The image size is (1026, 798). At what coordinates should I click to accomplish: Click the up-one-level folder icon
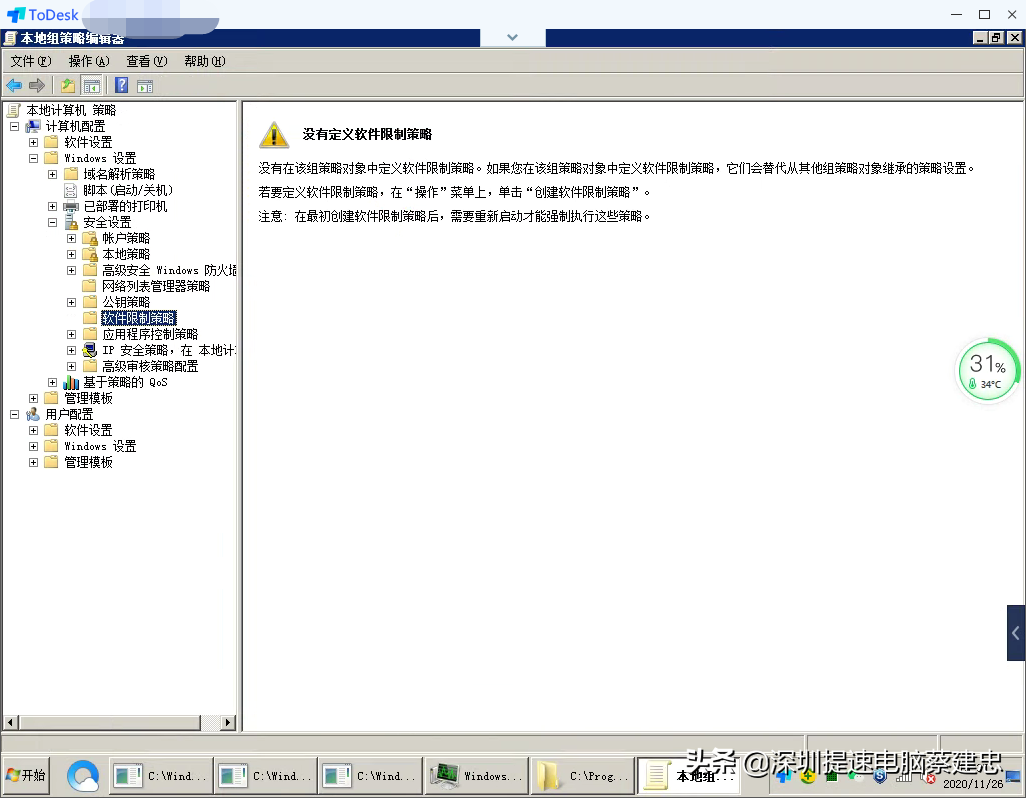pyautogui.click(x=68, y=85)
